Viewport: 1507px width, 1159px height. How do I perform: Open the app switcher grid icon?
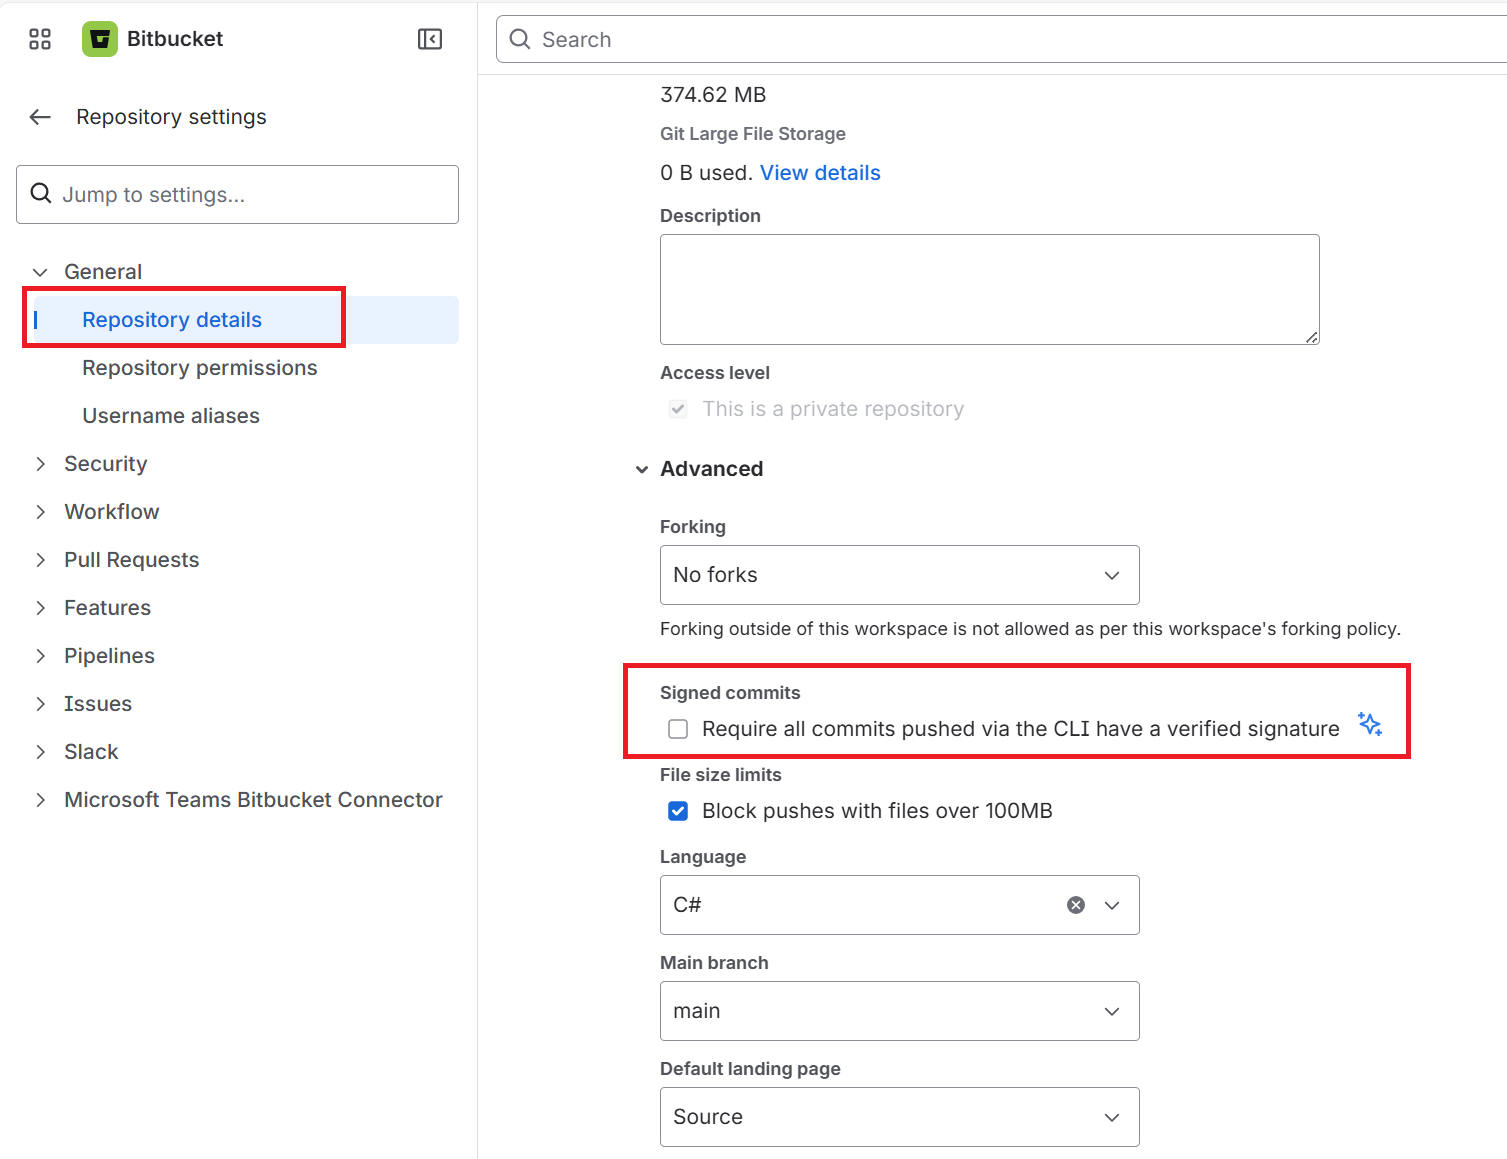40,39
